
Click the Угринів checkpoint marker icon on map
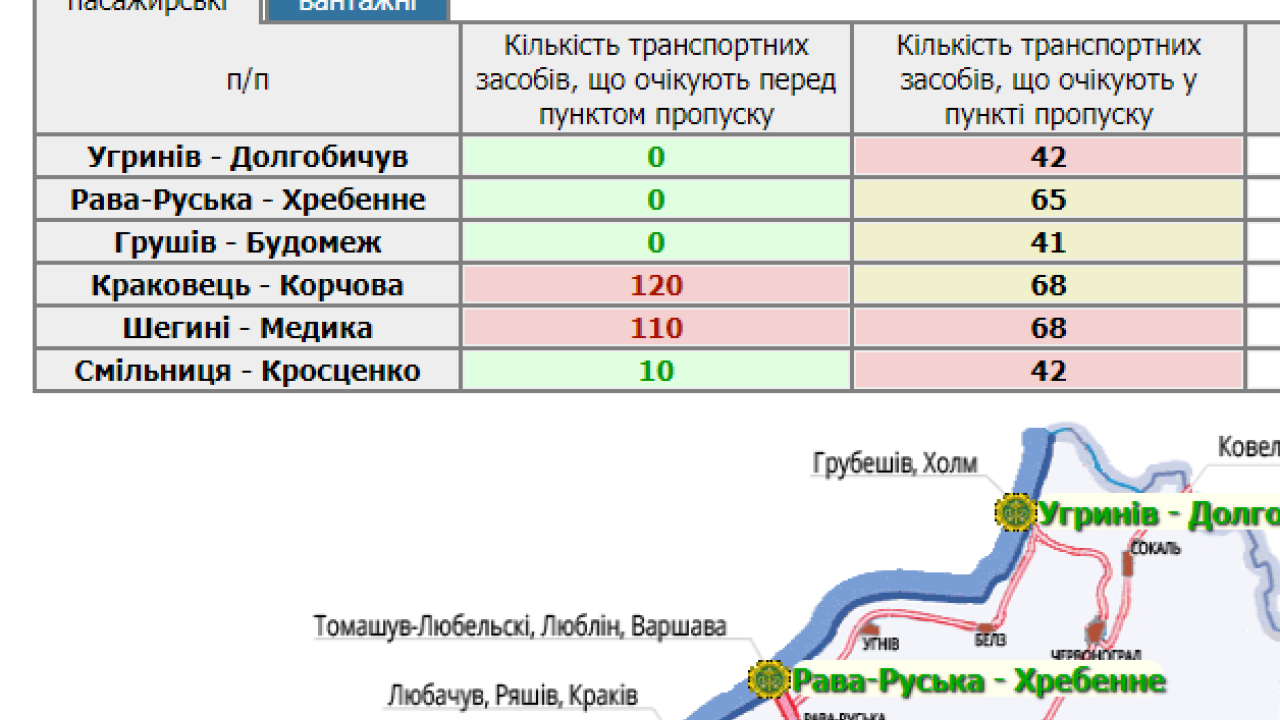[1015, 513]
